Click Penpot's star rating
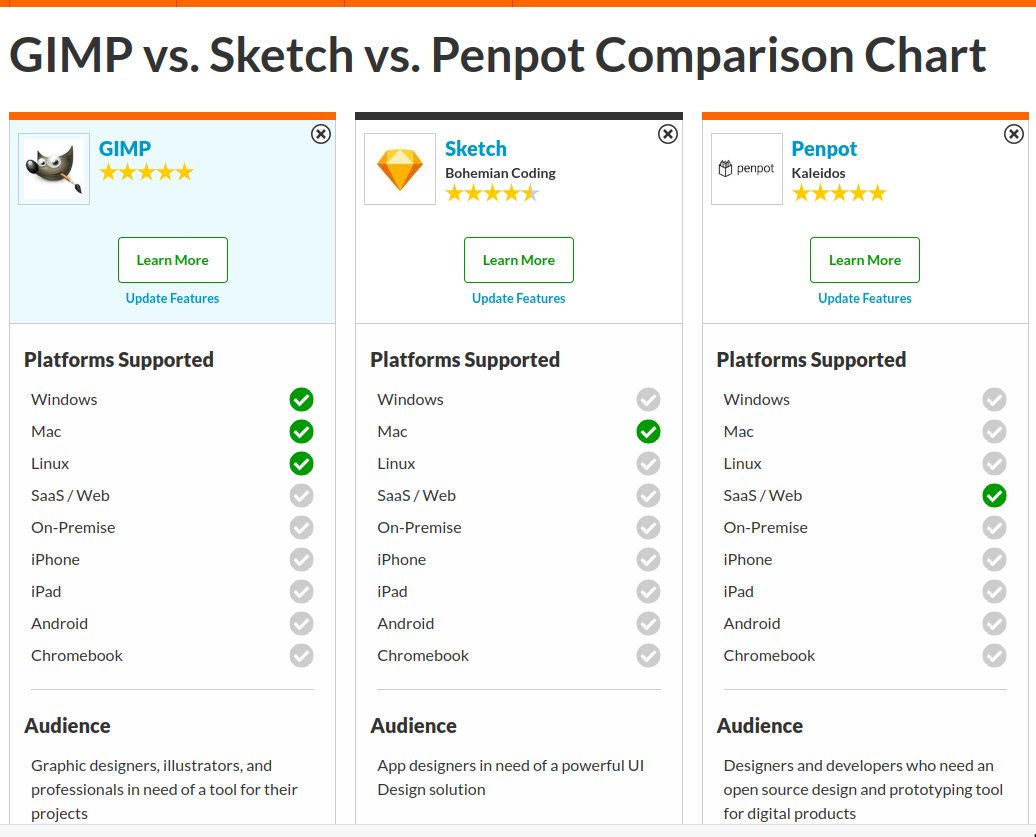The width and height of the screenshot is (1036, 837). (839, 193)
